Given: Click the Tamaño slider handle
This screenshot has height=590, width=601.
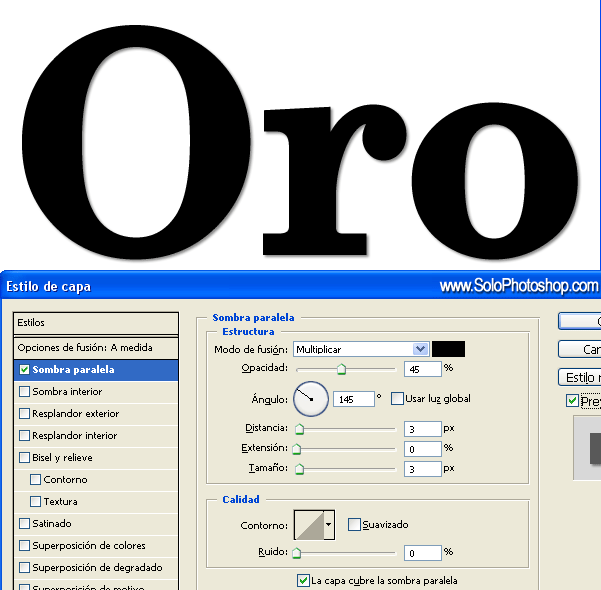Looking at the screenshot, I should 299,469.
